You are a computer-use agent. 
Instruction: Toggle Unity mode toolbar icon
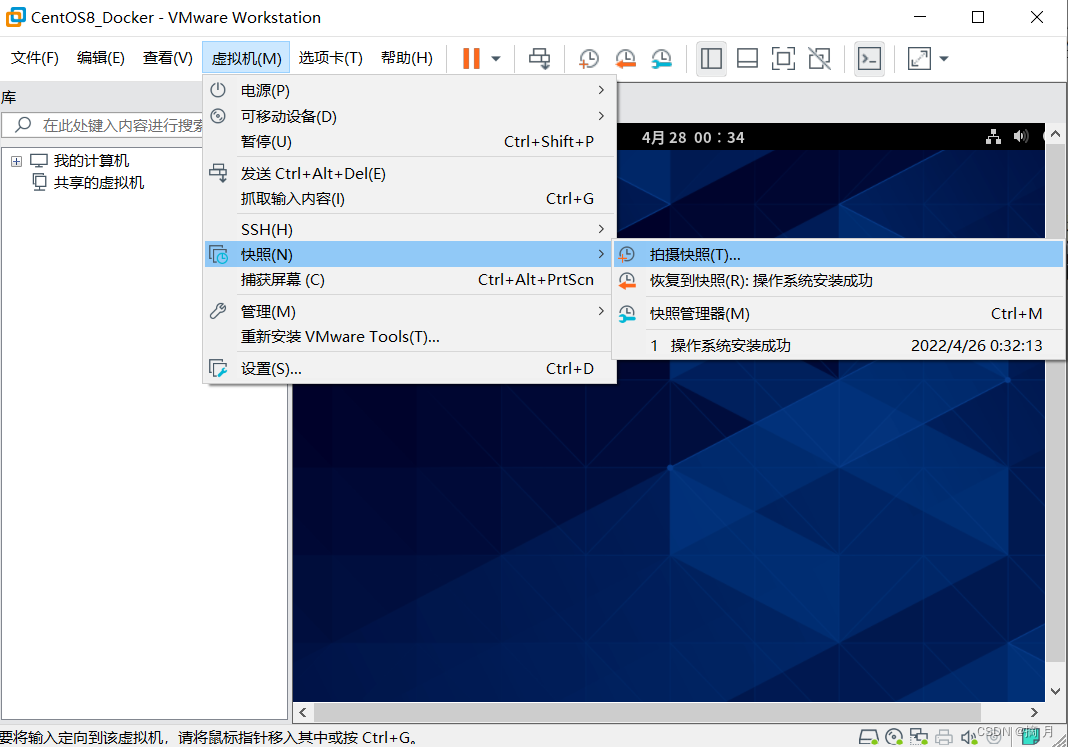coord(819,59)
